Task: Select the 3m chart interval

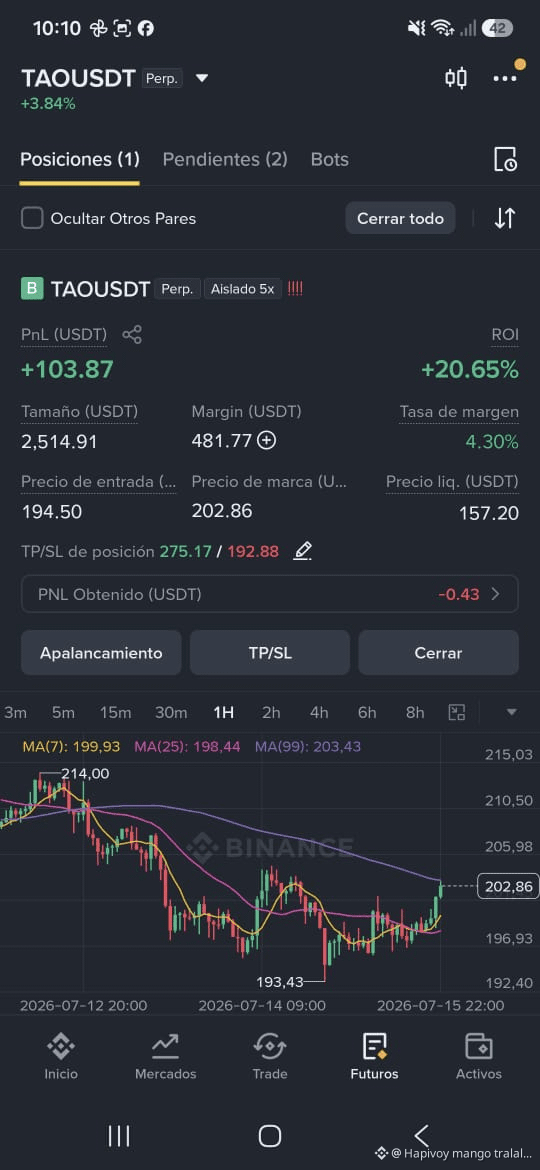Action: coord(16,713)
